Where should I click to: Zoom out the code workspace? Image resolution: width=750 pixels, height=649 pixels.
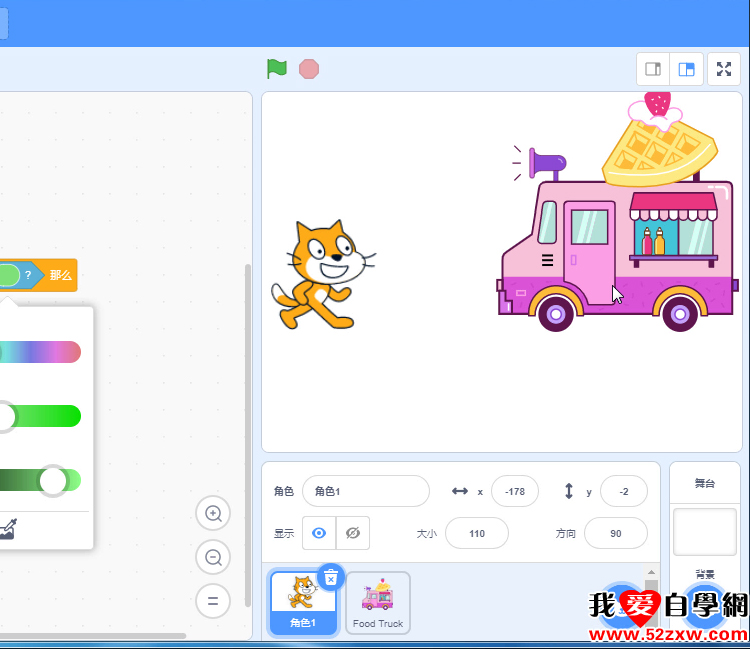(213, 557)
